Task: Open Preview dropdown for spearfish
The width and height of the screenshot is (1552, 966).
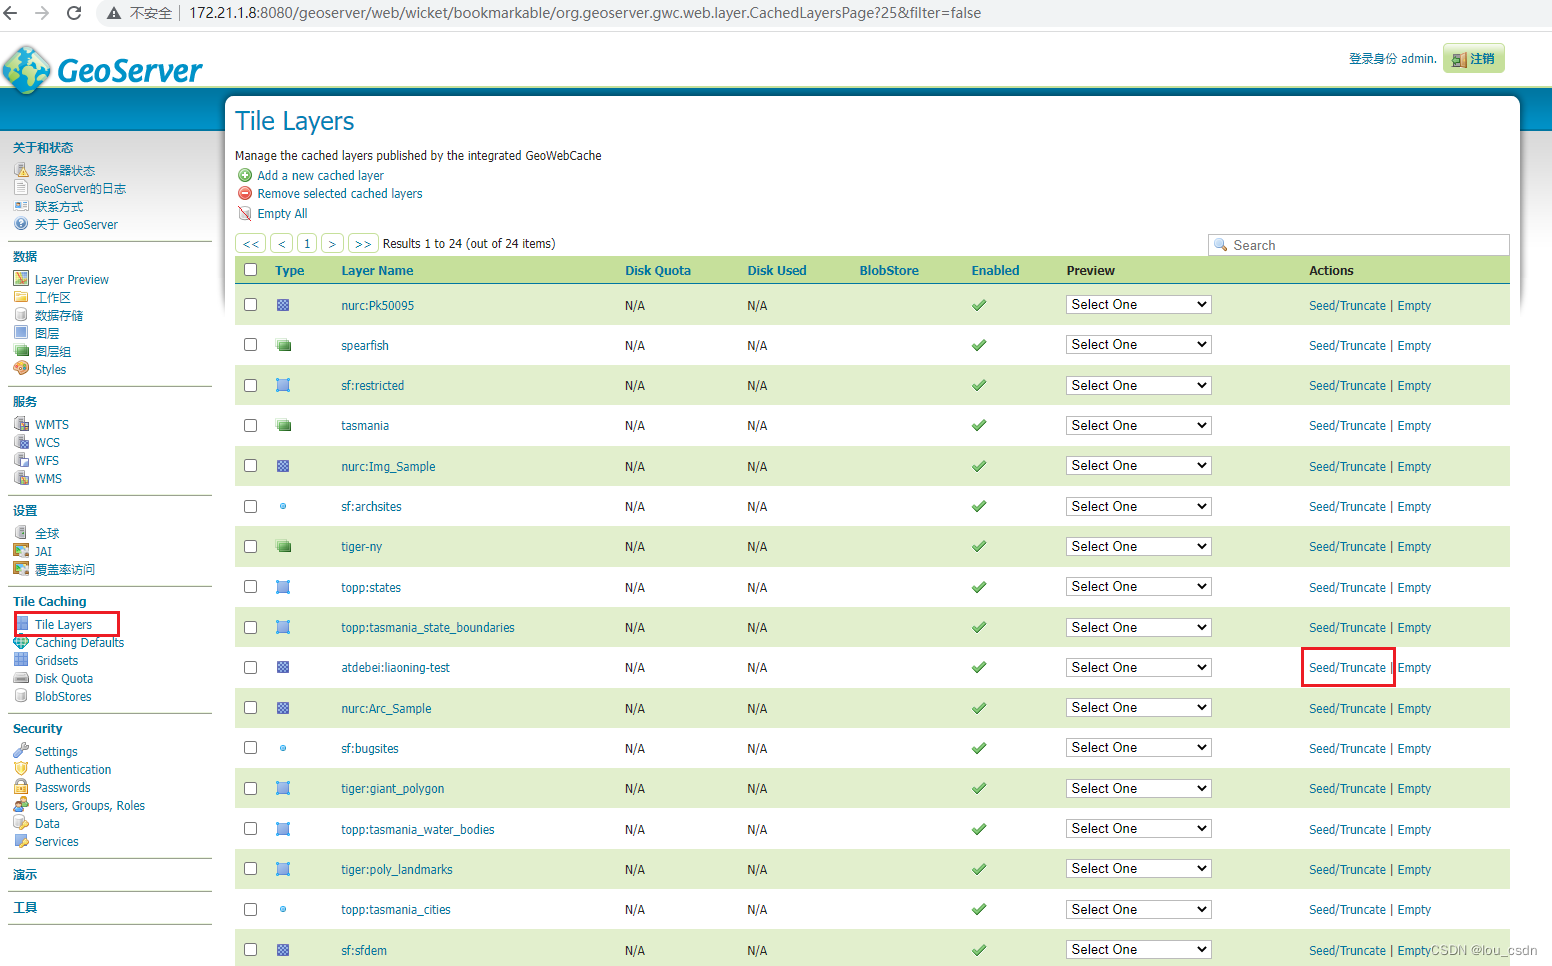Action: 1138,344
